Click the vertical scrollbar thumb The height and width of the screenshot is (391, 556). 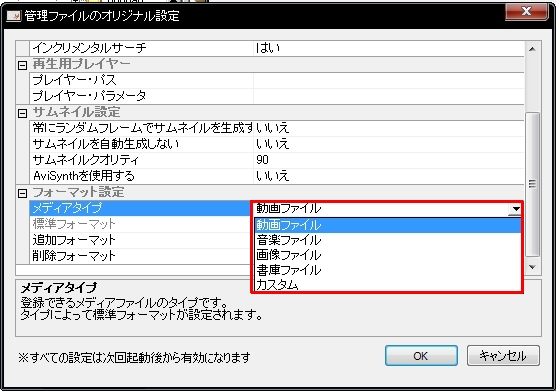pyautogui.click(x=532, y=184)
